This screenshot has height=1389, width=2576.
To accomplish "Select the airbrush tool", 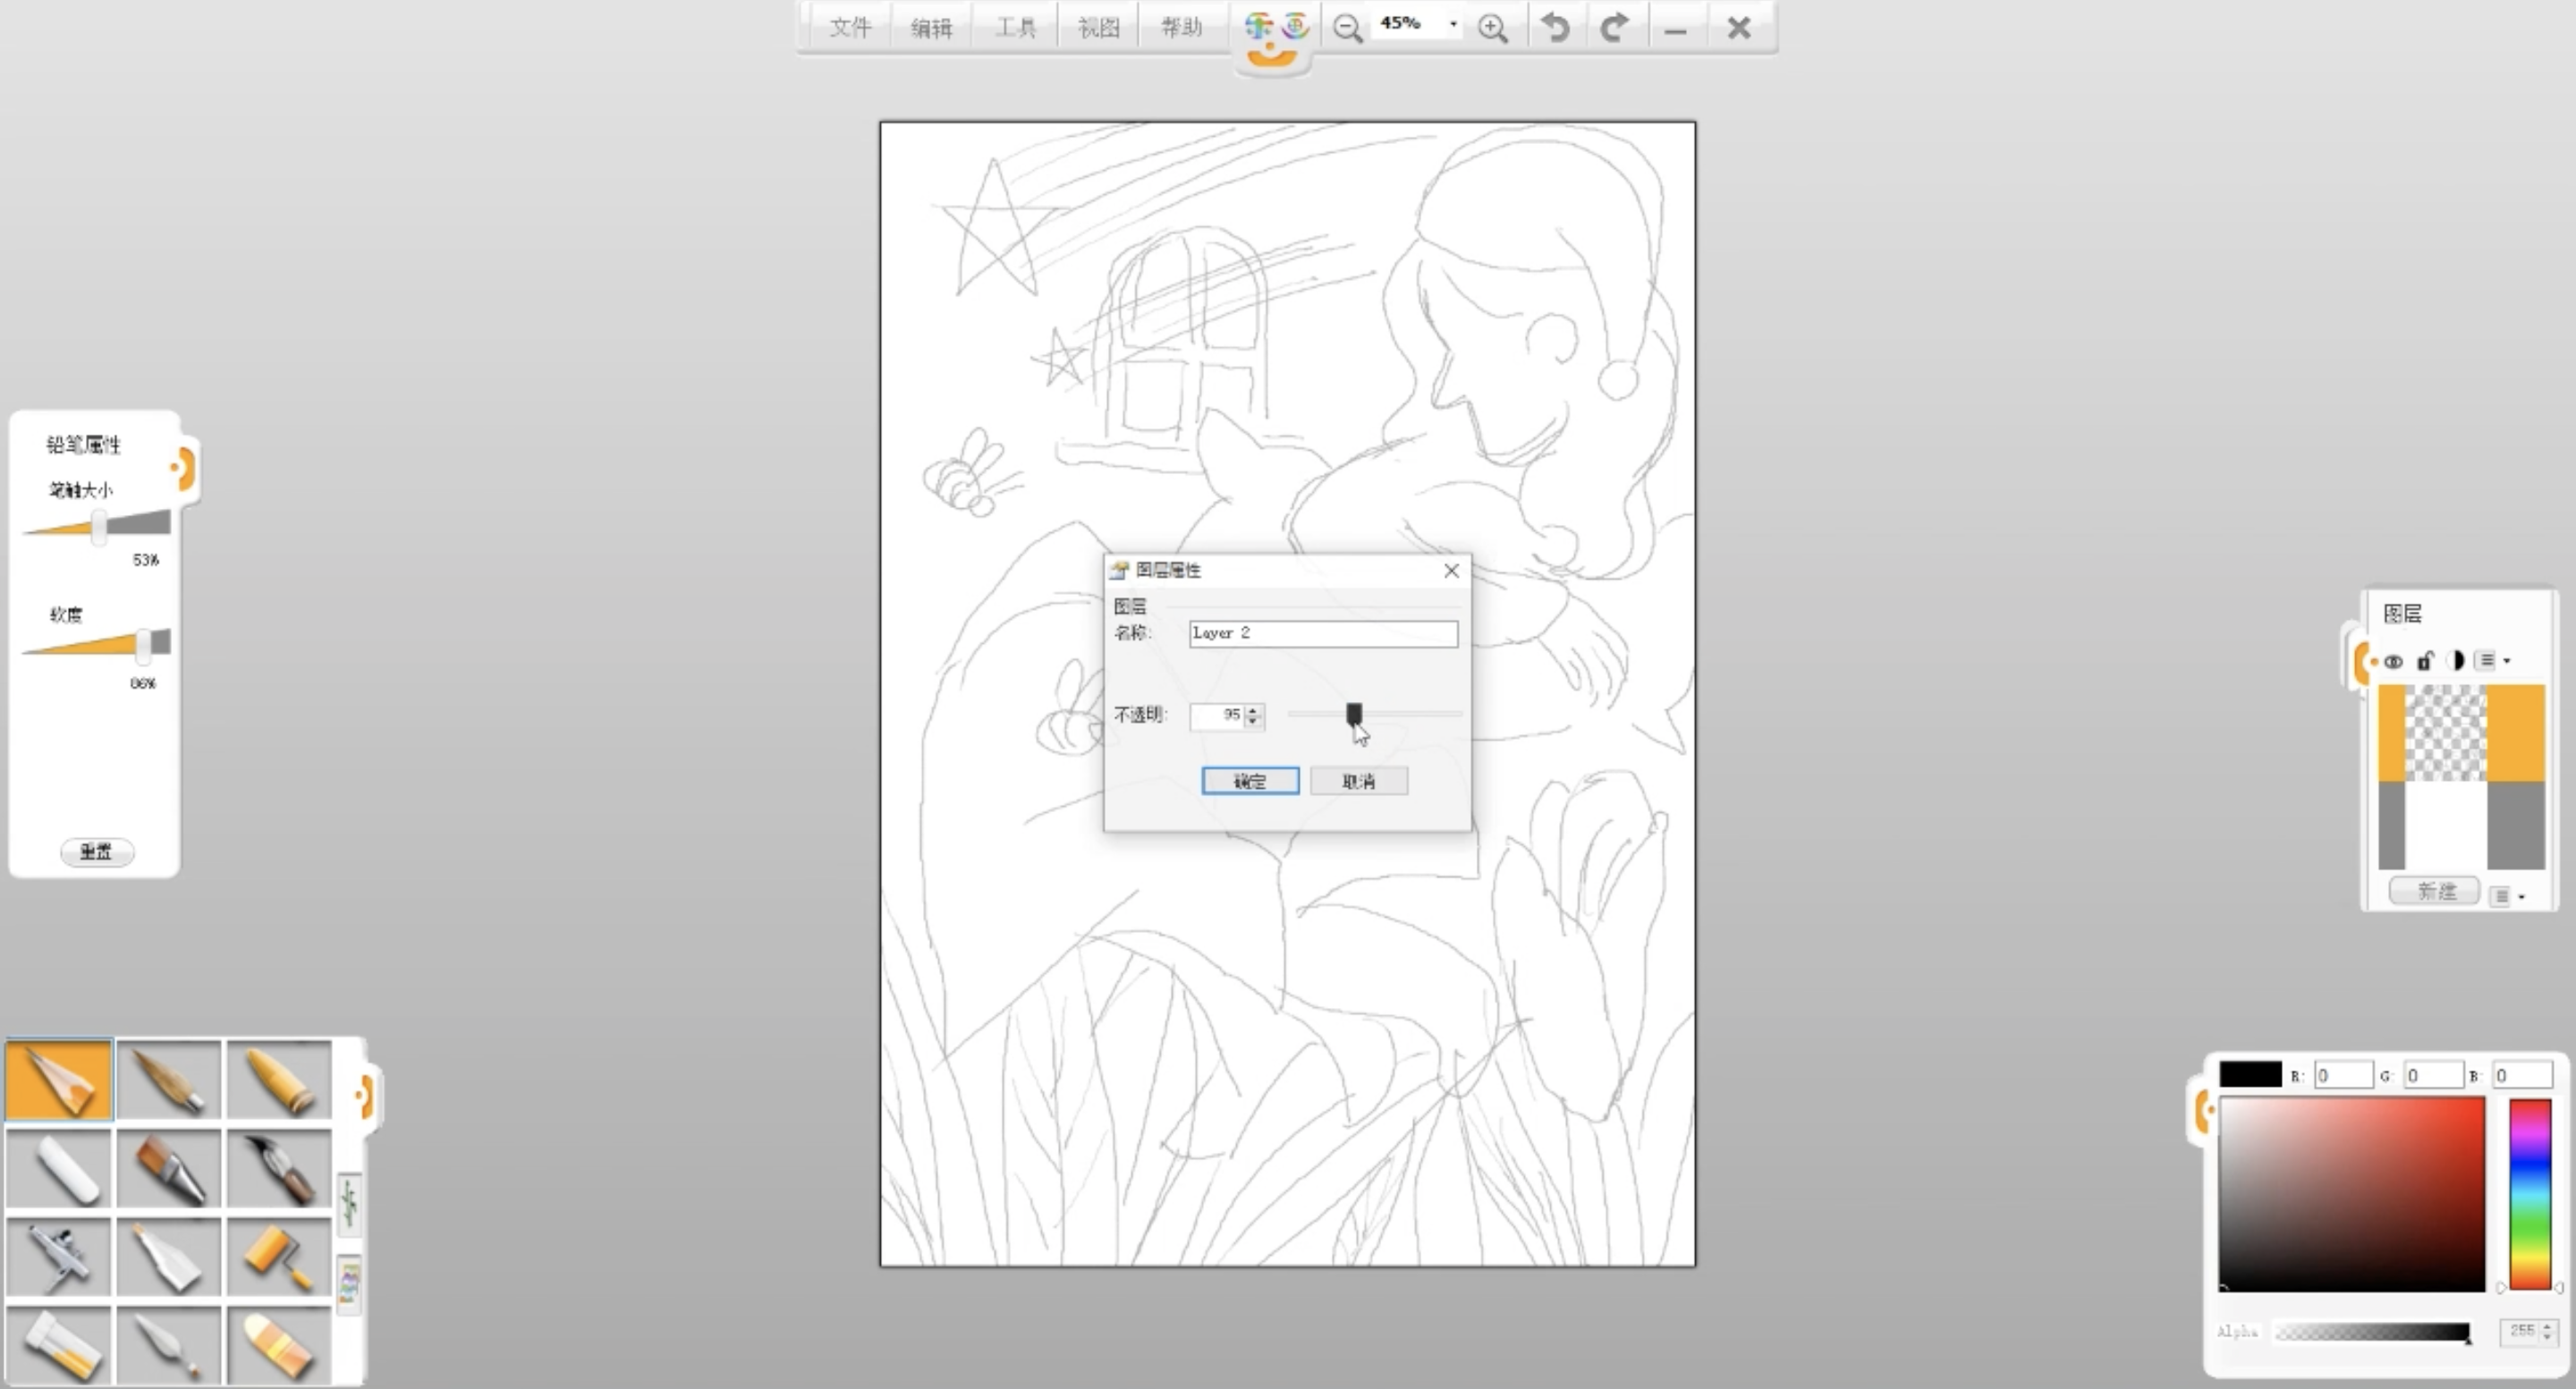I will click(58, 1257).
